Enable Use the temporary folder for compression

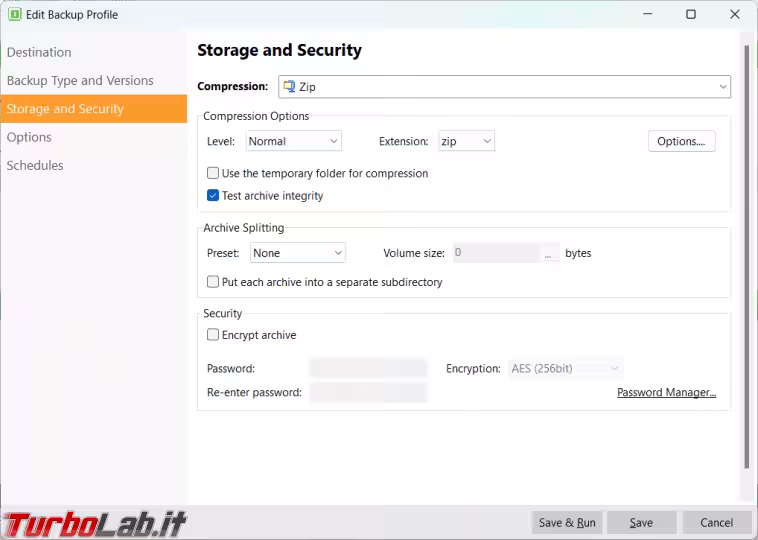click(x=213, y=173)
